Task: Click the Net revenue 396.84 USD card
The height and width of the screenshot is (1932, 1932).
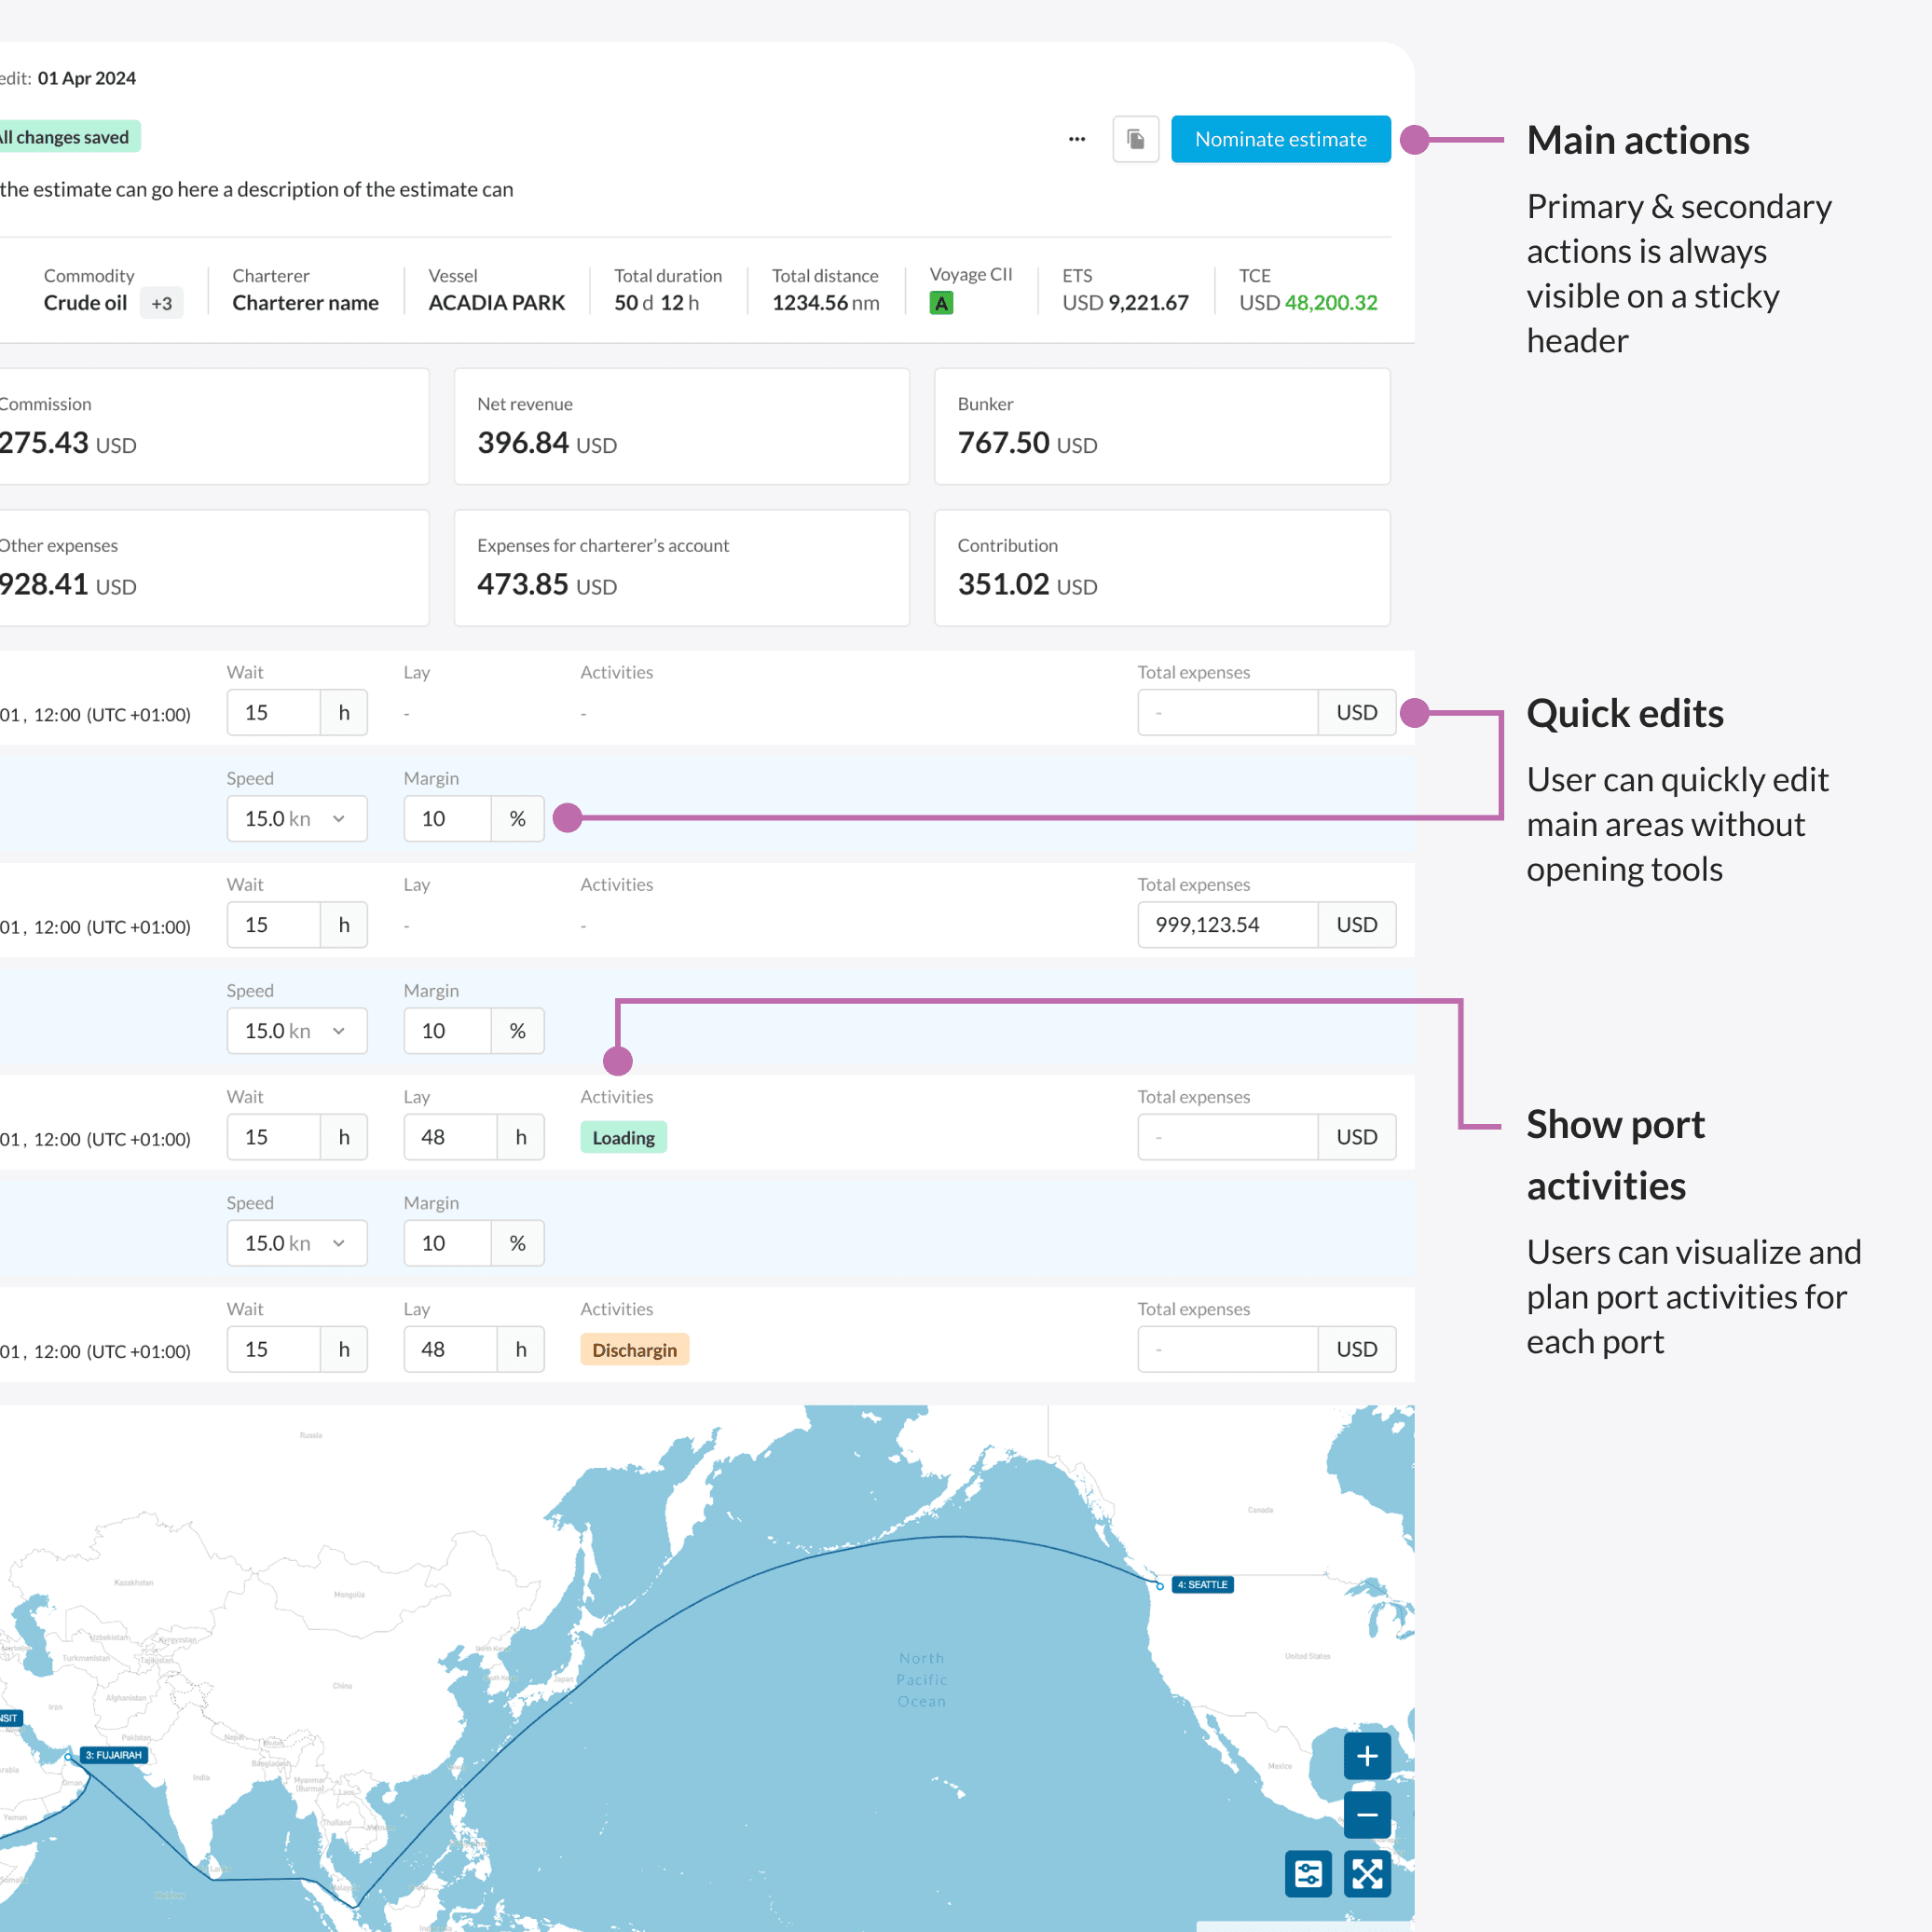Action: [x=682, y=427]
